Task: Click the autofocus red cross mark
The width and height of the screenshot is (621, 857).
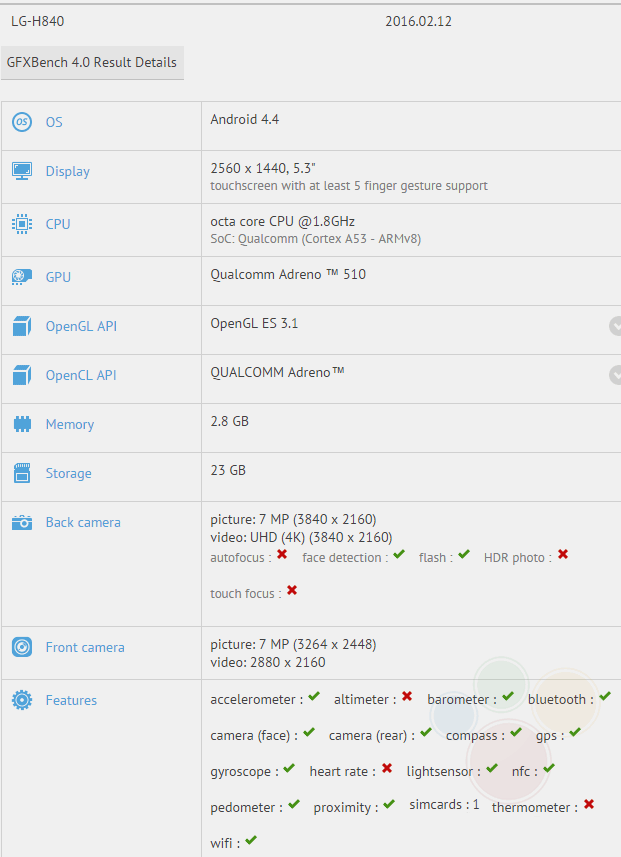Action: (282, 554)
